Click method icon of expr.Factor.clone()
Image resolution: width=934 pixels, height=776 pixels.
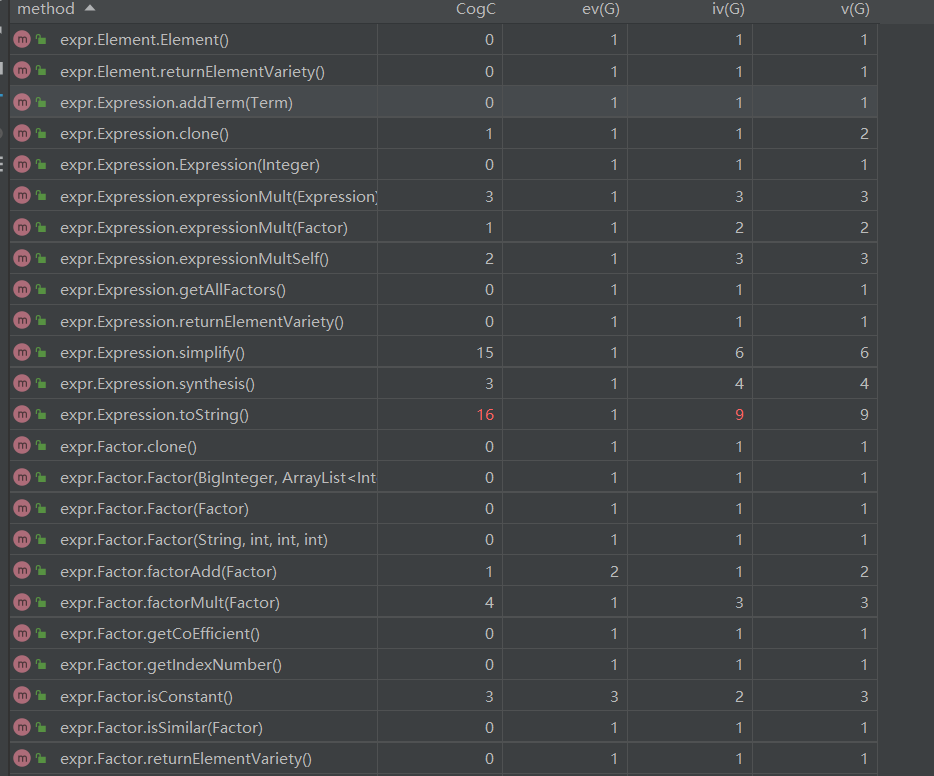[x=22, y=446]
